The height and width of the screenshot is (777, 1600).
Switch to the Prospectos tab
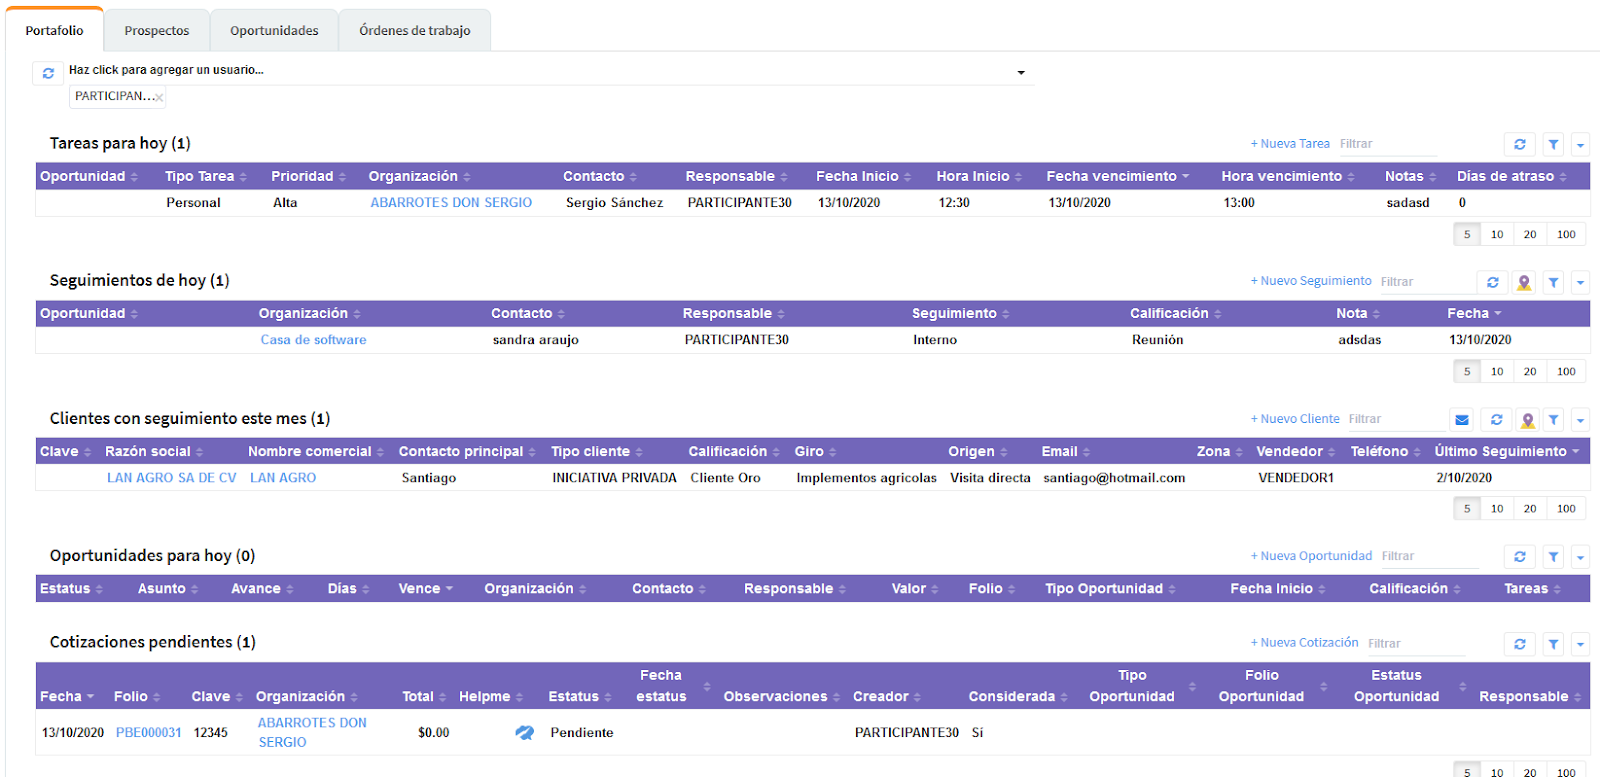[157, 31]
